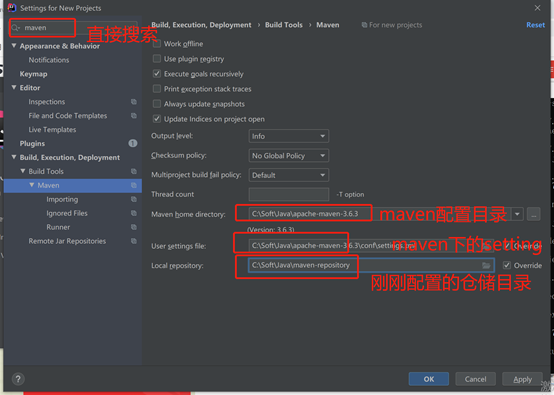Click the Local repository path field
554x395 pixels.
[371, 265]
